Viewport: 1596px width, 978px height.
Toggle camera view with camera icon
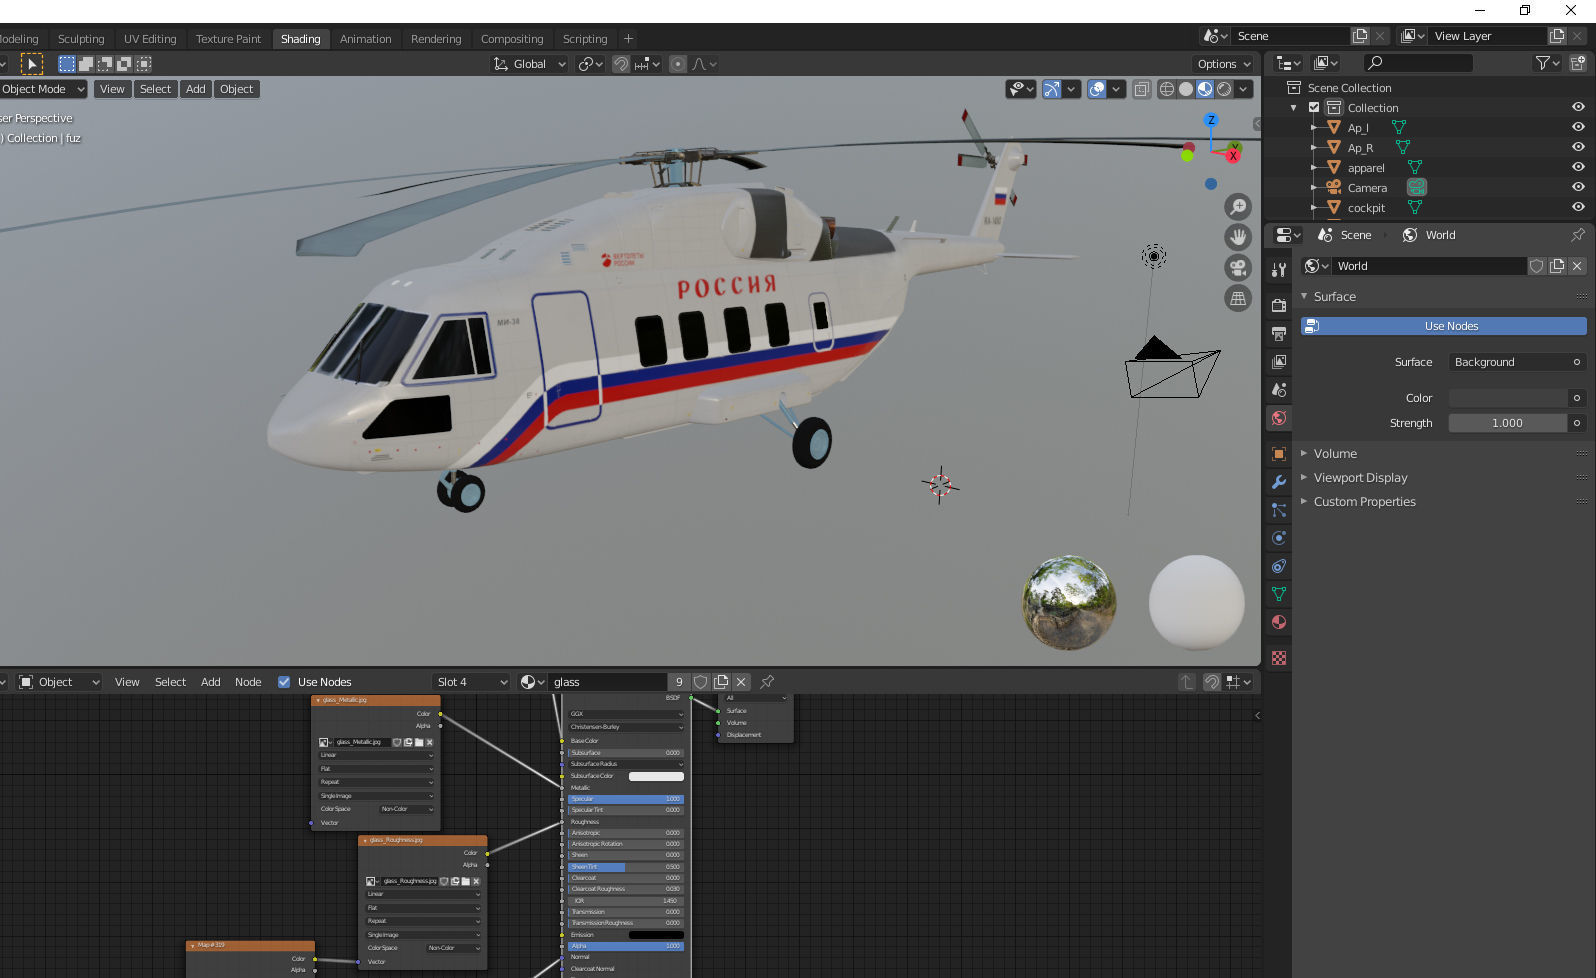tap(1238, 268)
